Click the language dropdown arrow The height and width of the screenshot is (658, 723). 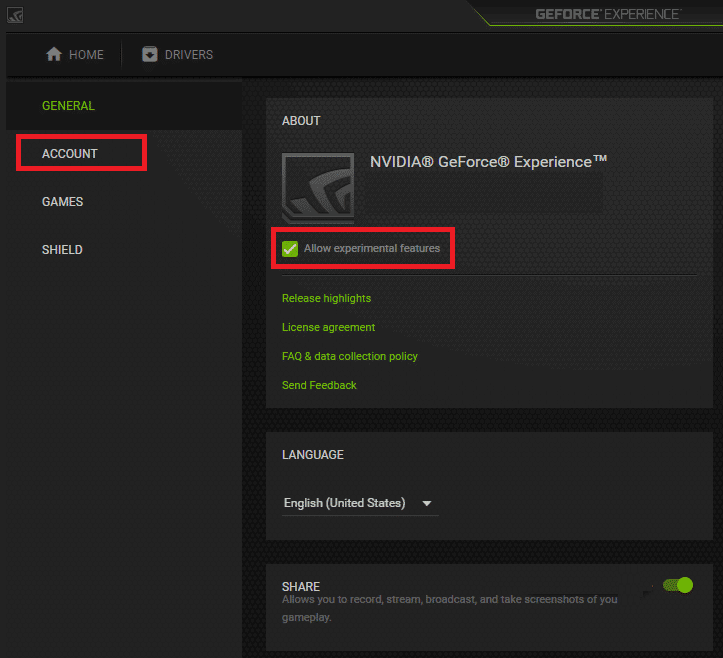[427, 504]
